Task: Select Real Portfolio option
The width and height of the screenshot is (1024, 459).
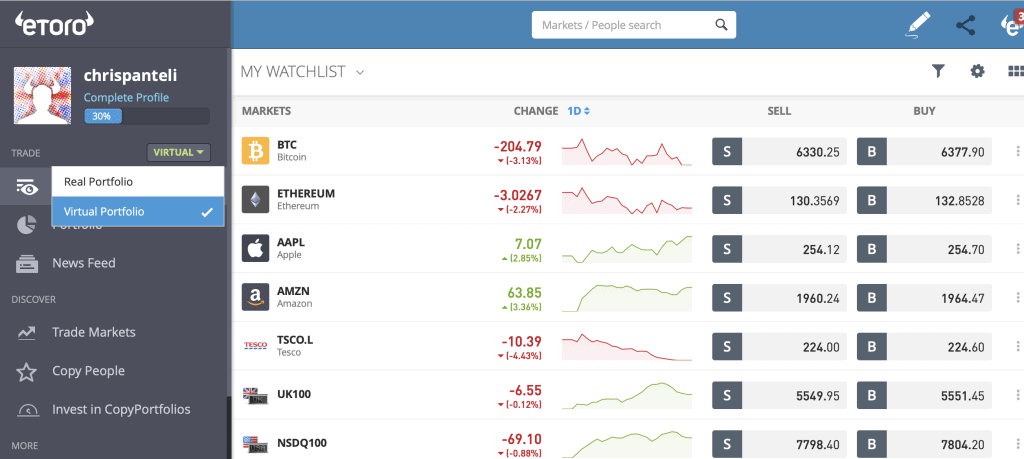Action: pos(138,182)
